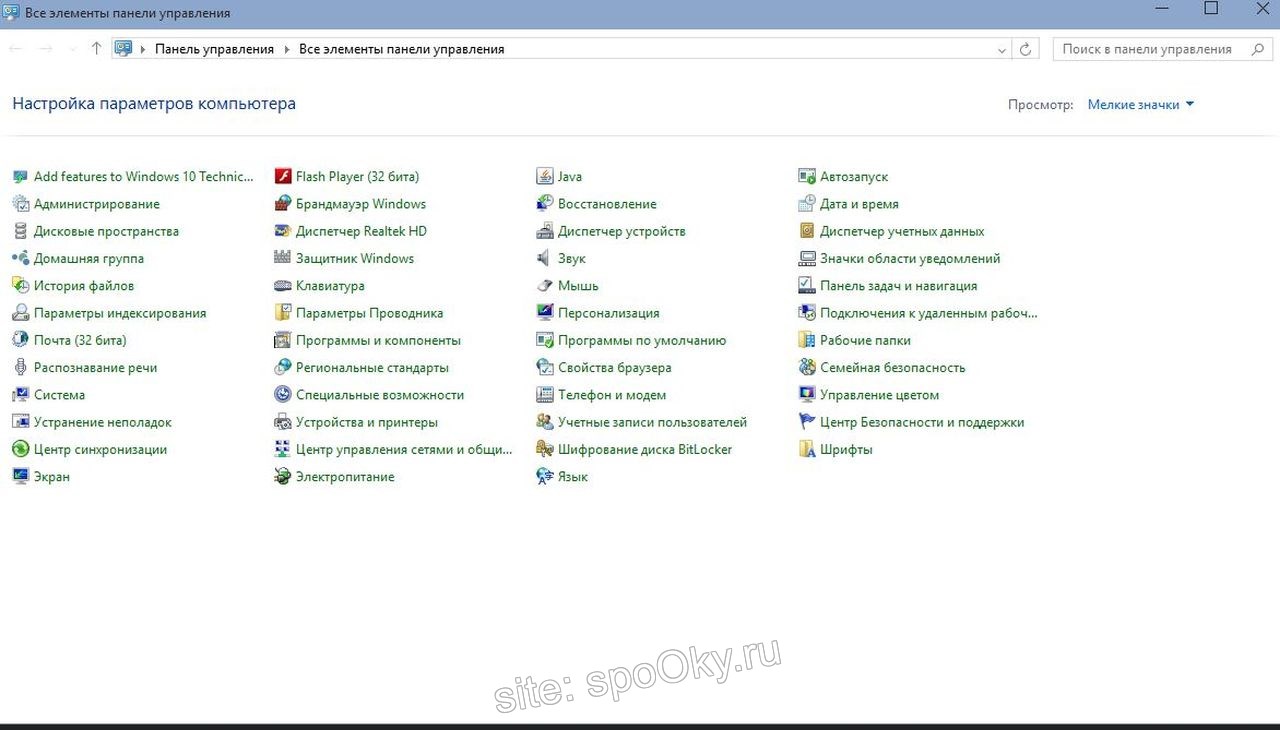Open Программы и компоненты link
1280x730 pixels.
click(x=378, y=341)
